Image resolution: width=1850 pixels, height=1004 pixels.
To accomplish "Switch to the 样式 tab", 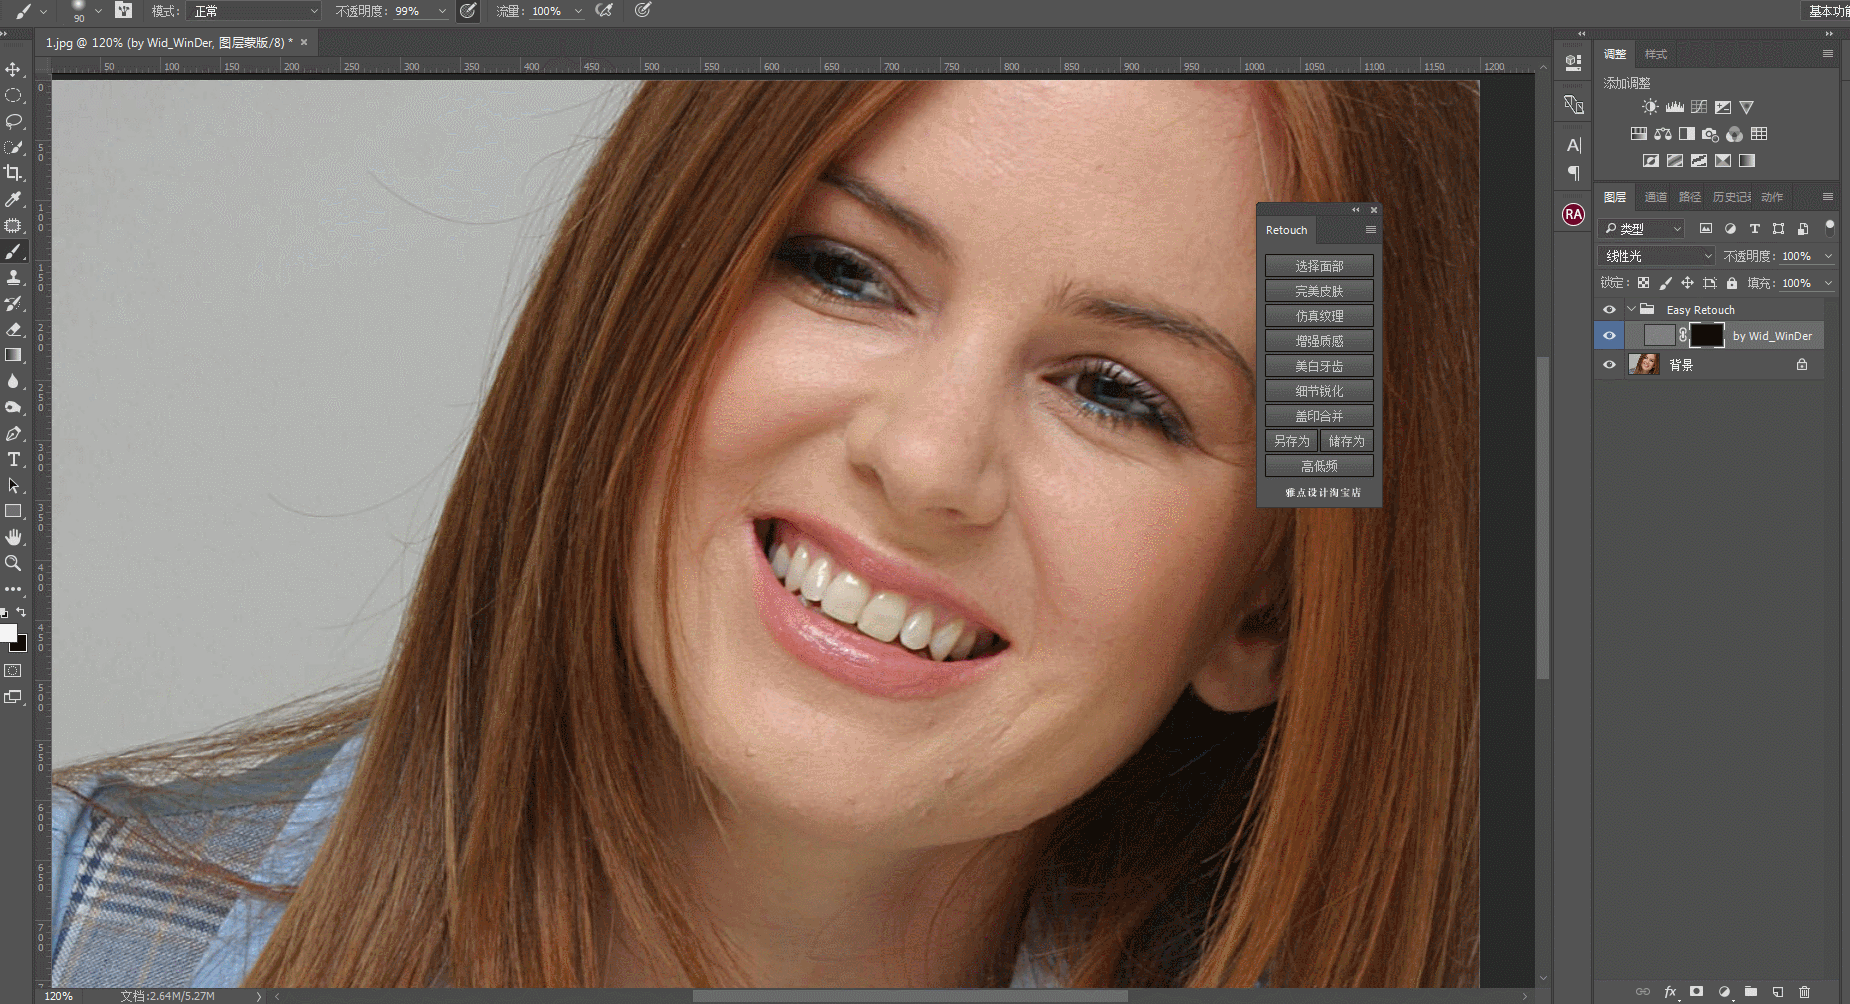I will tap(1656, 54).
